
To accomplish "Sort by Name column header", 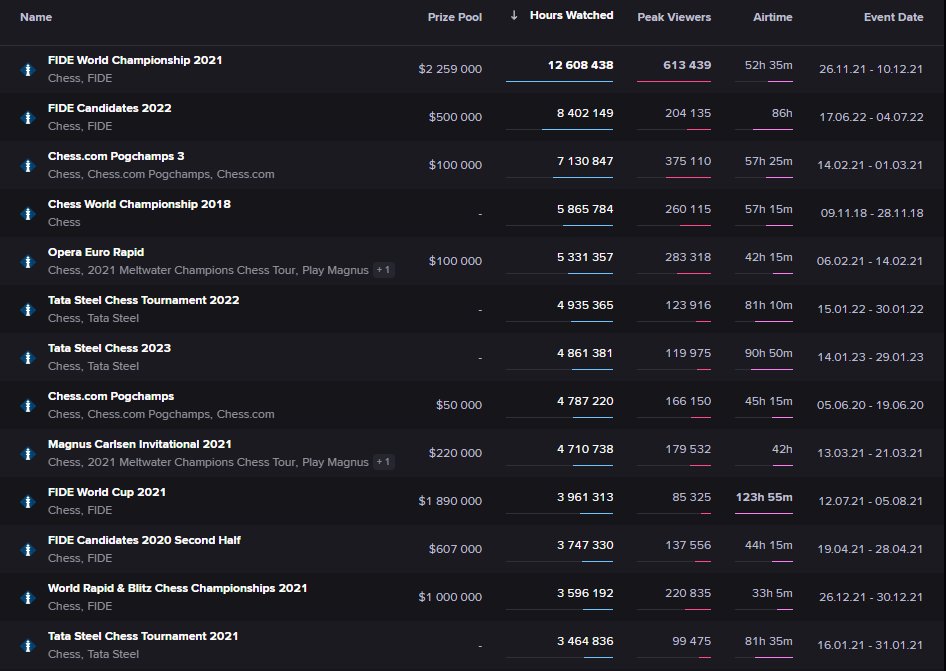I will (36, 17).
